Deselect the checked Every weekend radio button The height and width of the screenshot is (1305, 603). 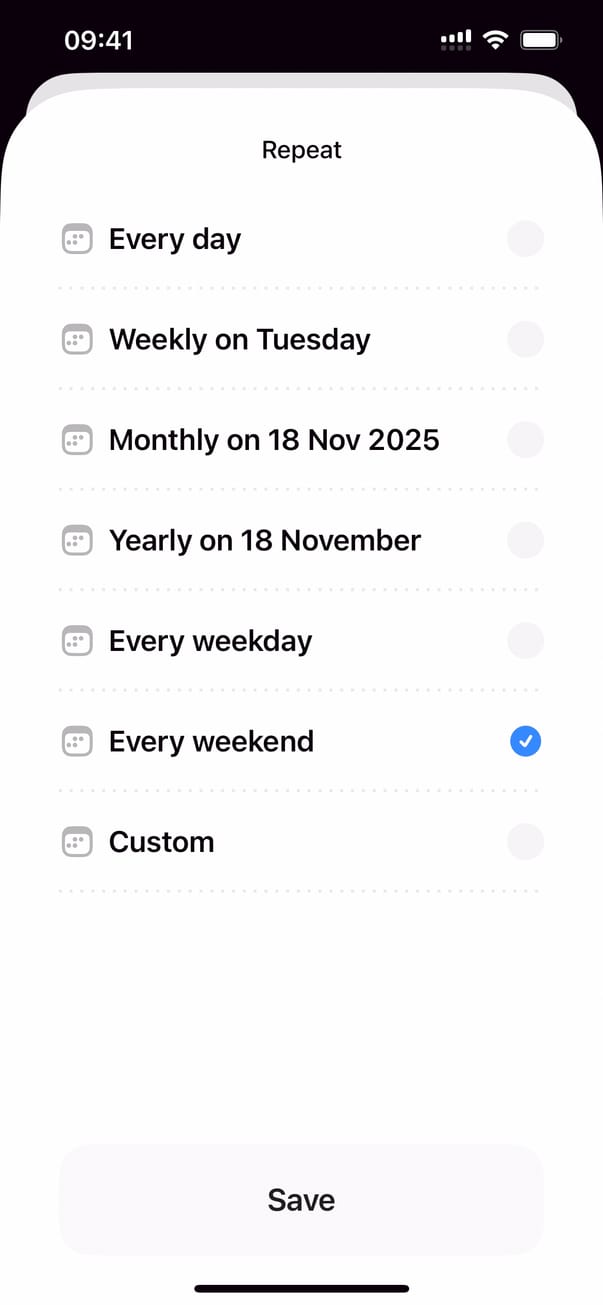525,742
